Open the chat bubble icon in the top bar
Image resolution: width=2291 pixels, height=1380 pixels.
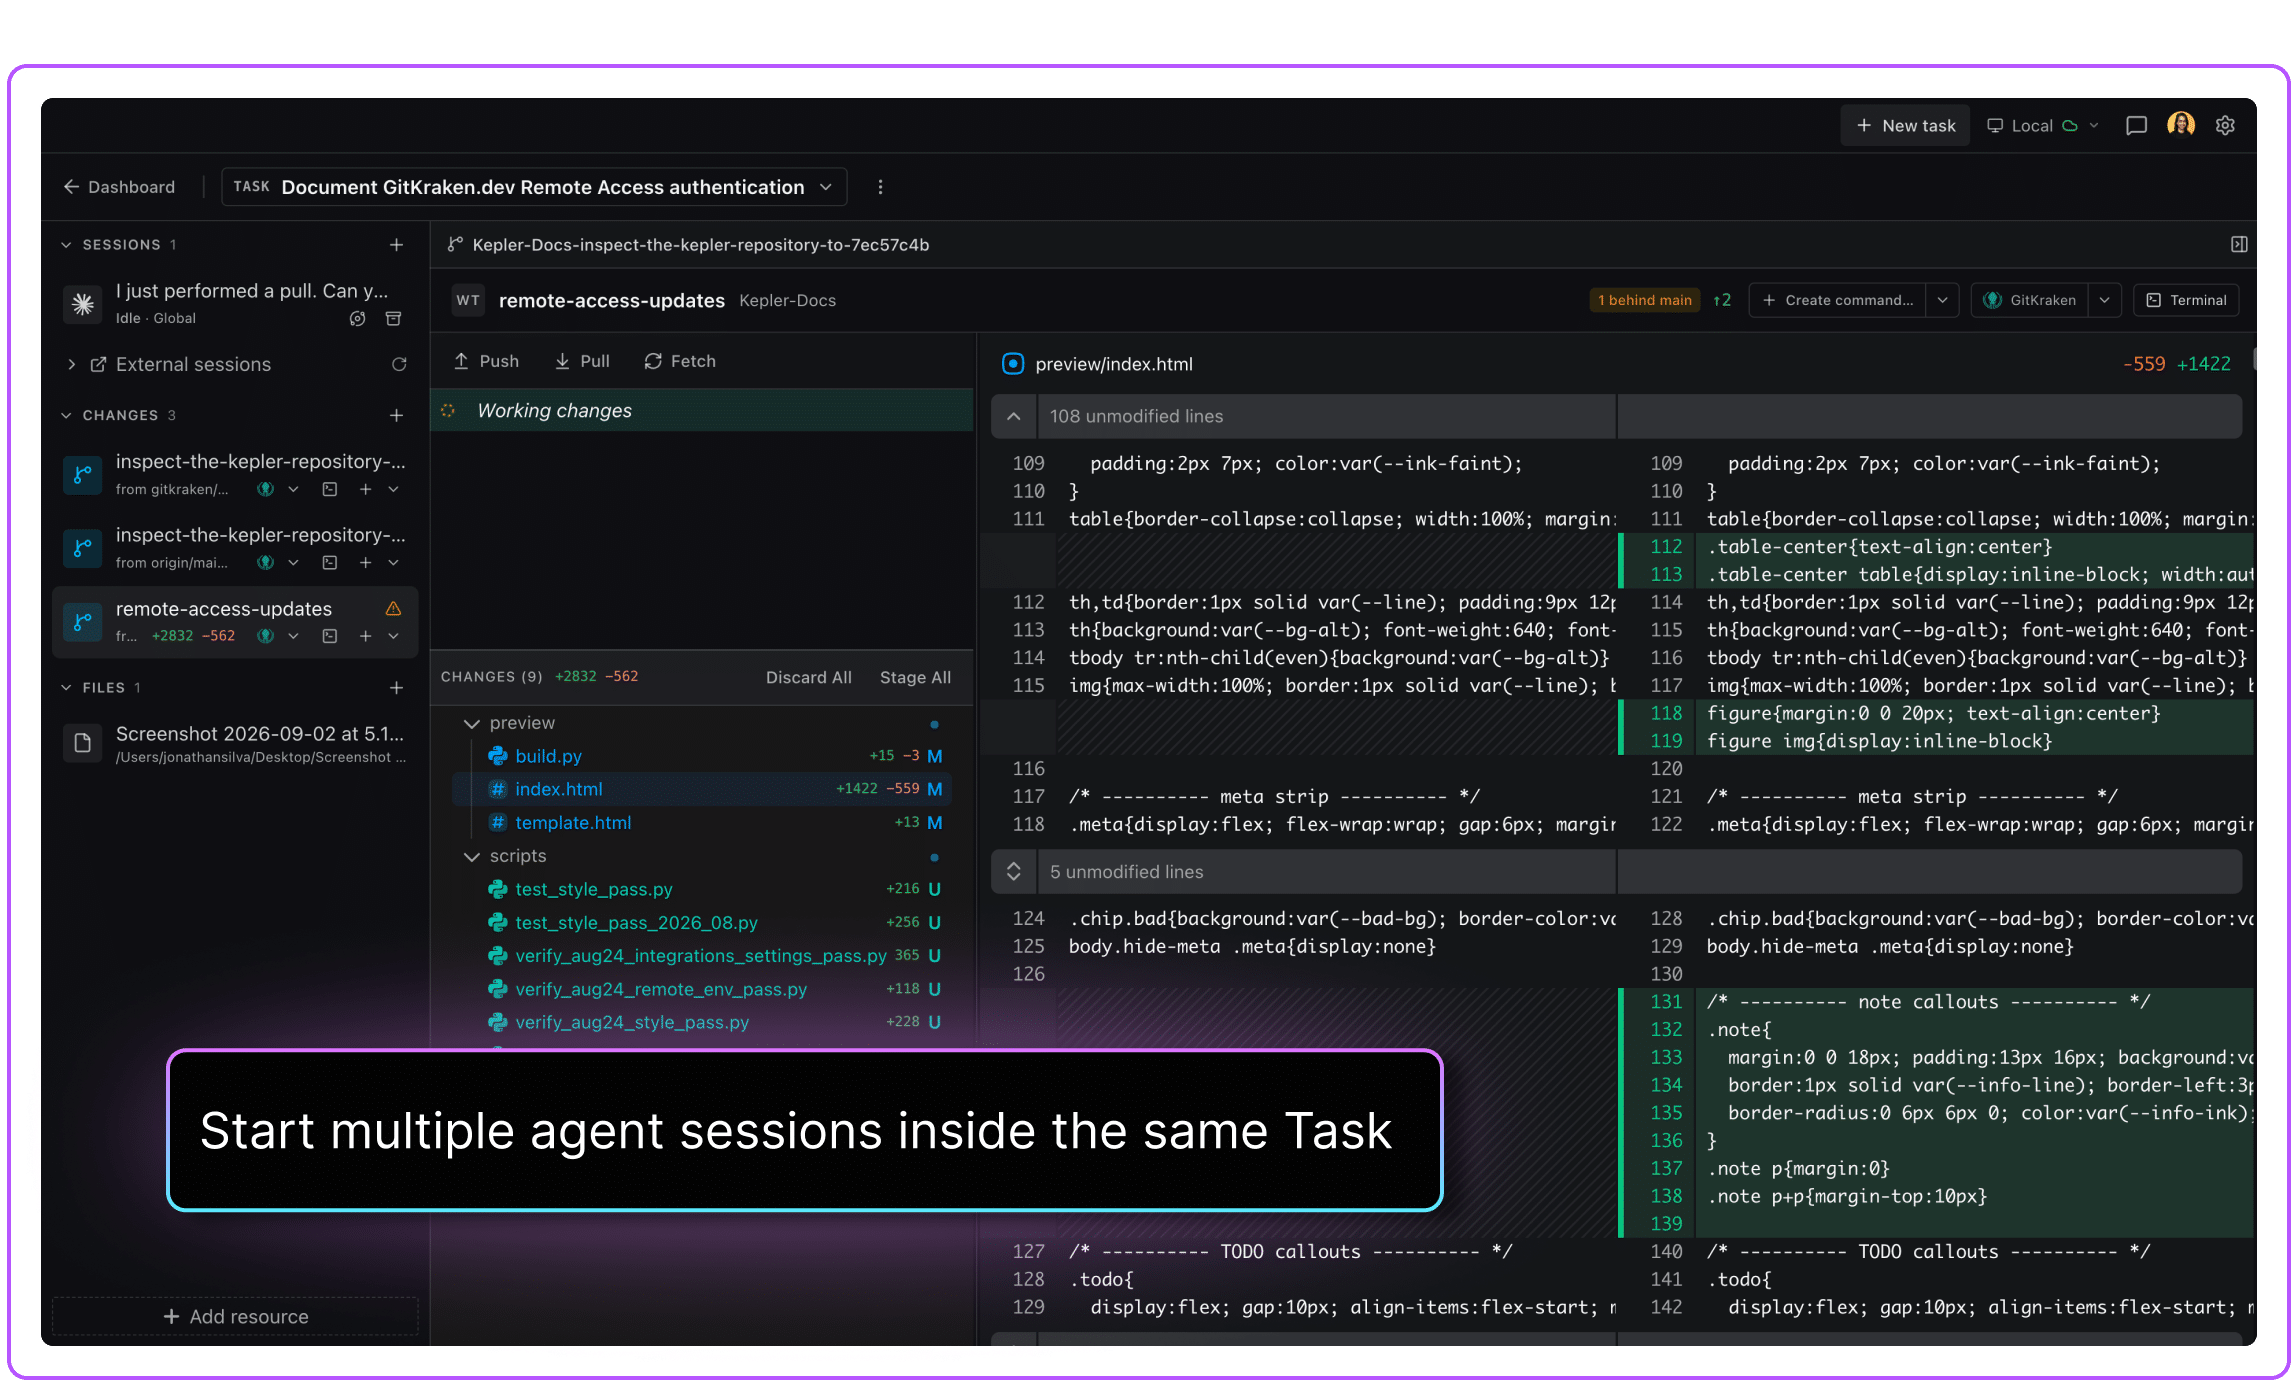(2136, 126)
